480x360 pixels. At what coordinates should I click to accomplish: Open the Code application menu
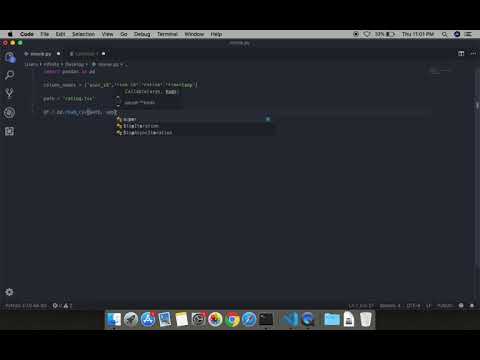coord(27,34)
